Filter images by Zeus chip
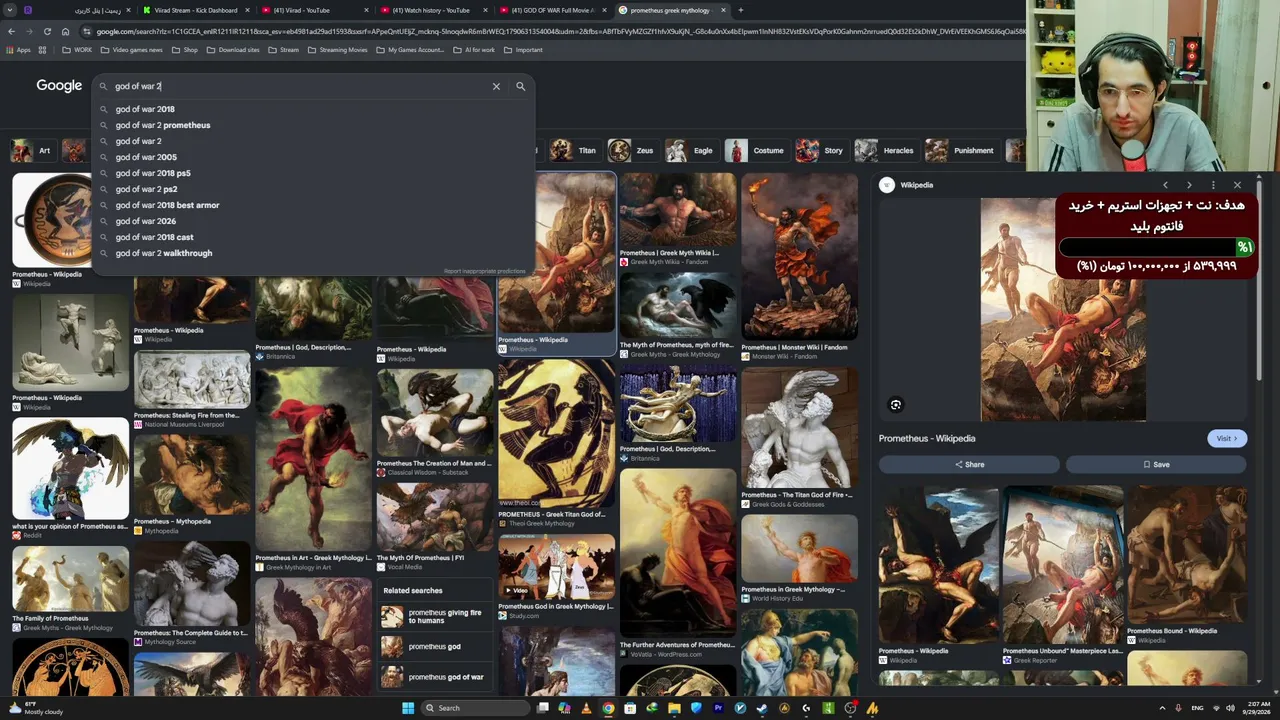1280x720 pixels. (x=632, y=151)
